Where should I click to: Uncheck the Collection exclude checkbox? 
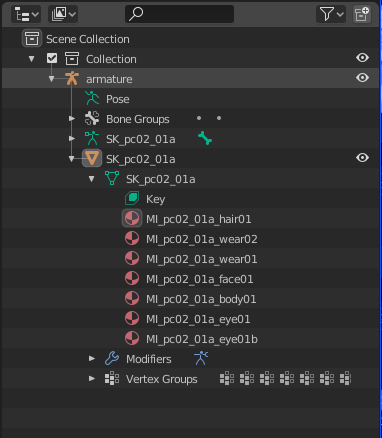point(52,59)
